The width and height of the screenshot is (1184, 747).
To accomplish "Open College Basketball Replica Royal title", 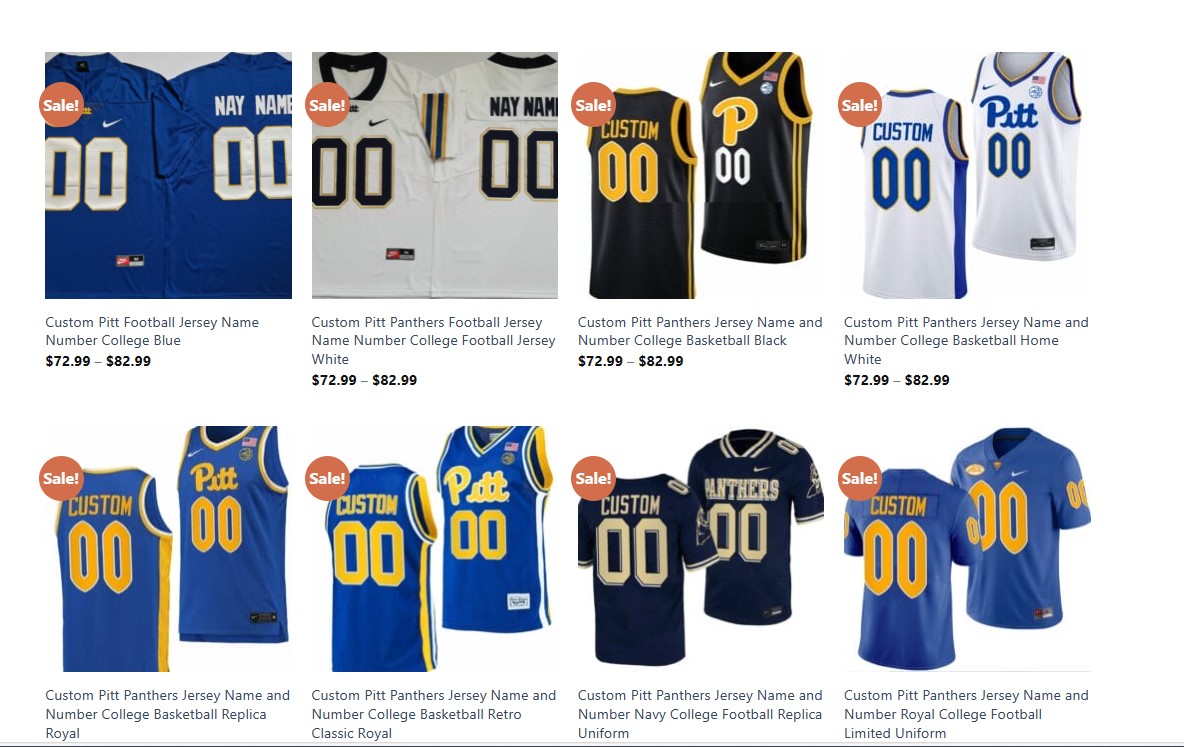I will point(168,714).
